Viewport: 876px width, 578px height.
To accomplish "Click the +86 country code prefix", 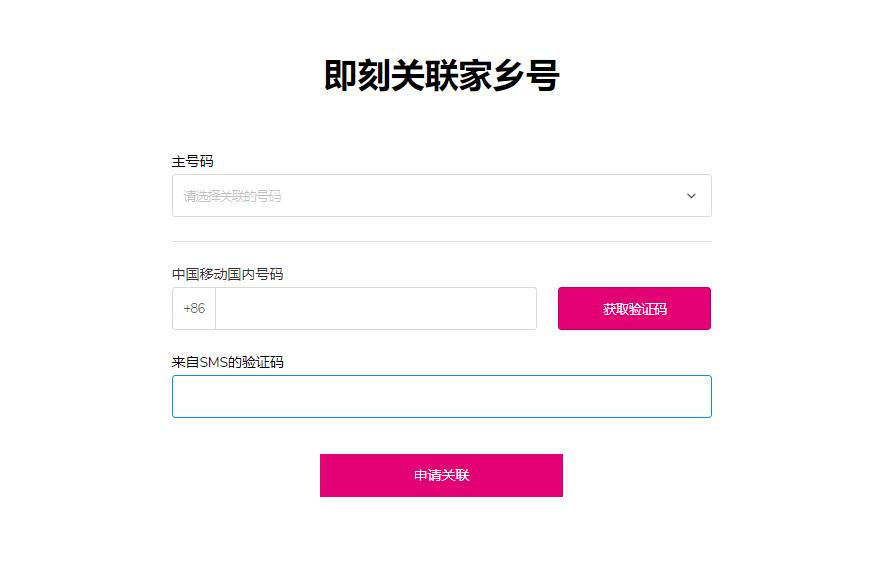I will 193,308.
